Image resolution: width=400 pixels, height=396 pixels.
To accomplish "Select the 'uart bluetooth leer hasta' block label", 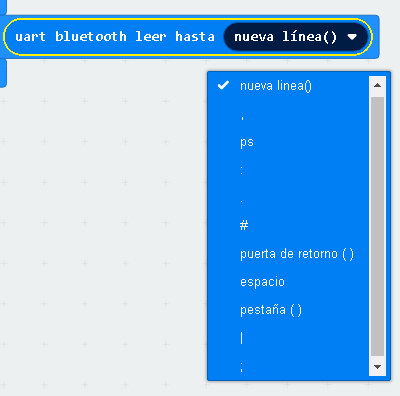I will click(x=115, y=37).
